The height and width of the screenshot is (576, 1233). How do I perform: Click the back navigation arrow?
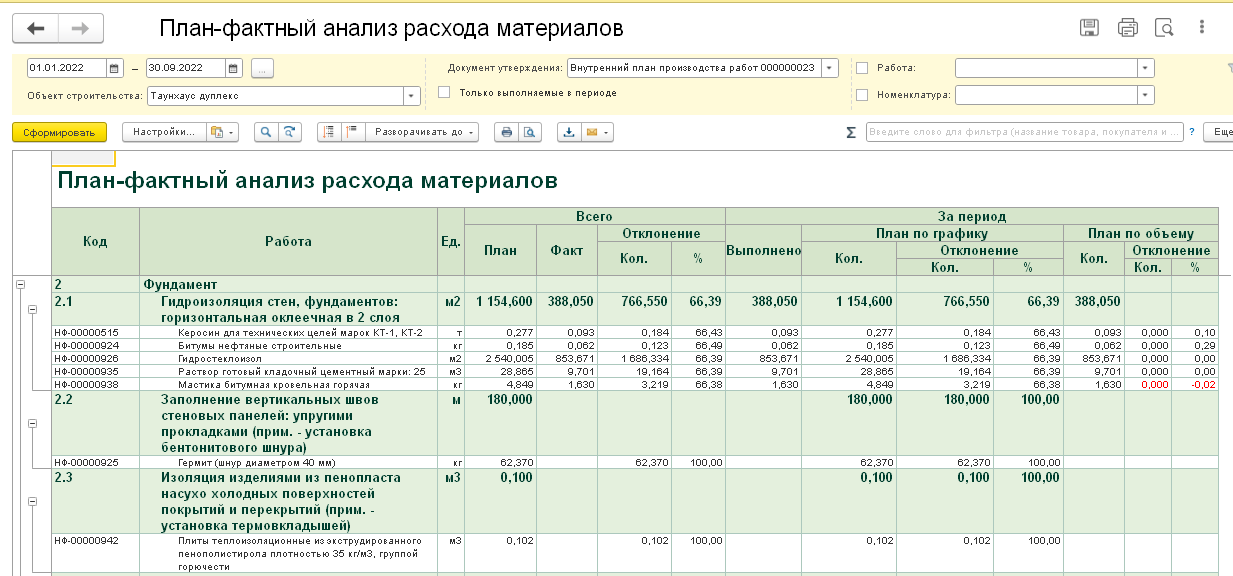pos(36,29)
